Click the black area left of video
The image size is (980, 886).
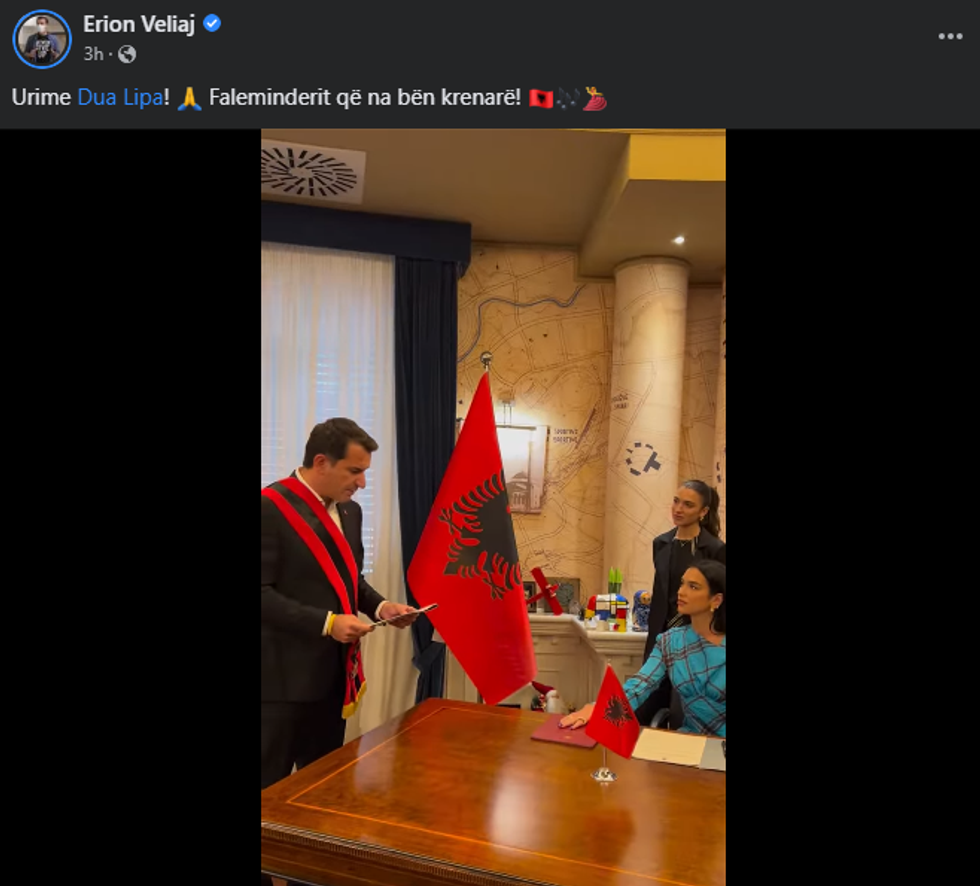tap(130, 507)
